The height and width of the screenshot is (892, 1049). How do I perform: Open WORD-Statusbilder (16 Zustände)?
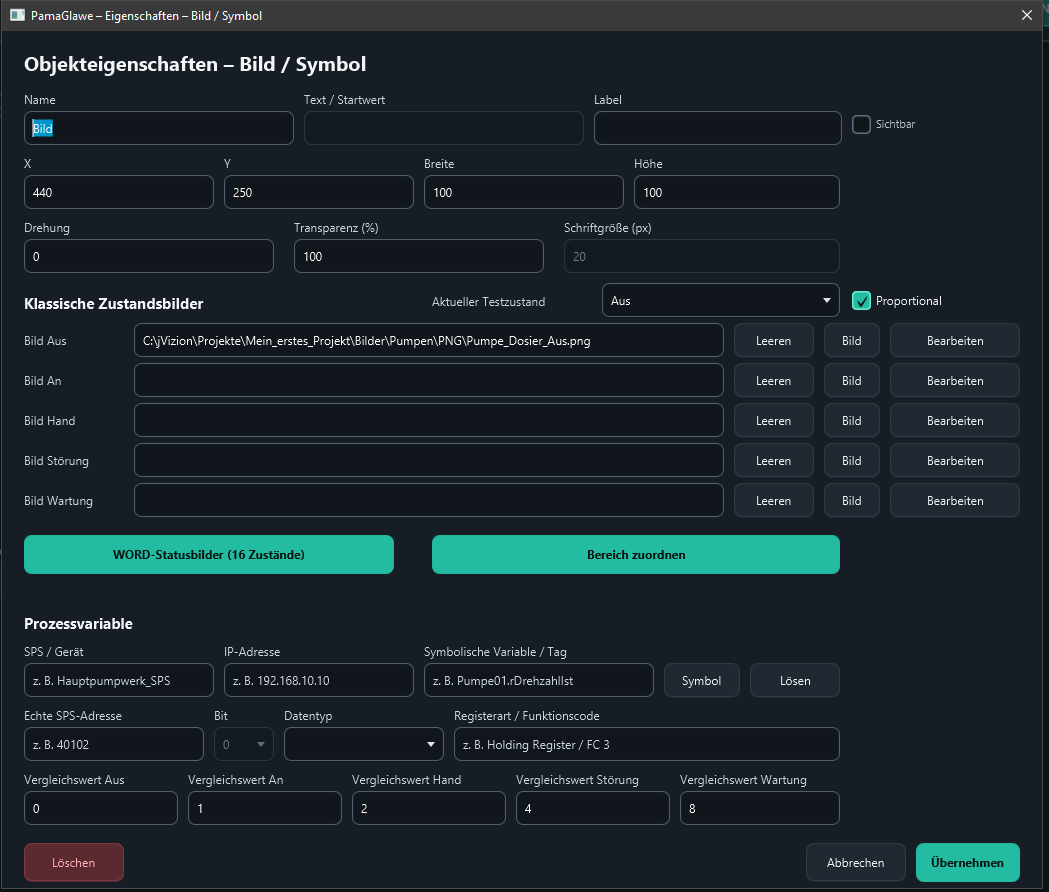(x=209, y=554)
